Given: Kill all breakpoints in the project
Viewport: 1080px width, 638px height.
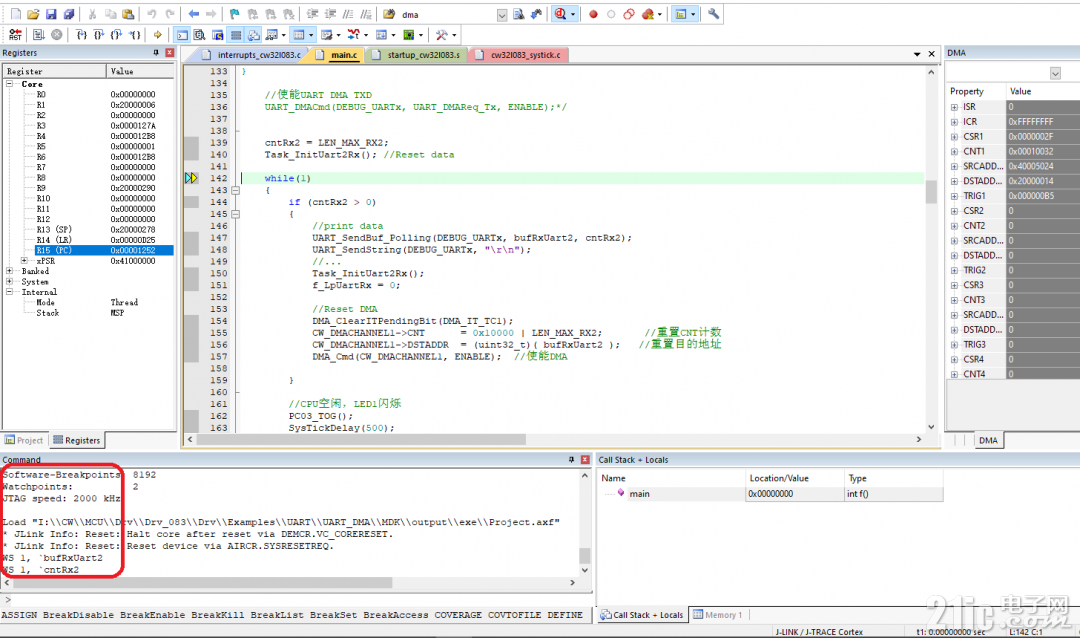Looking at the screenshot, I should [x=647, y=14].
